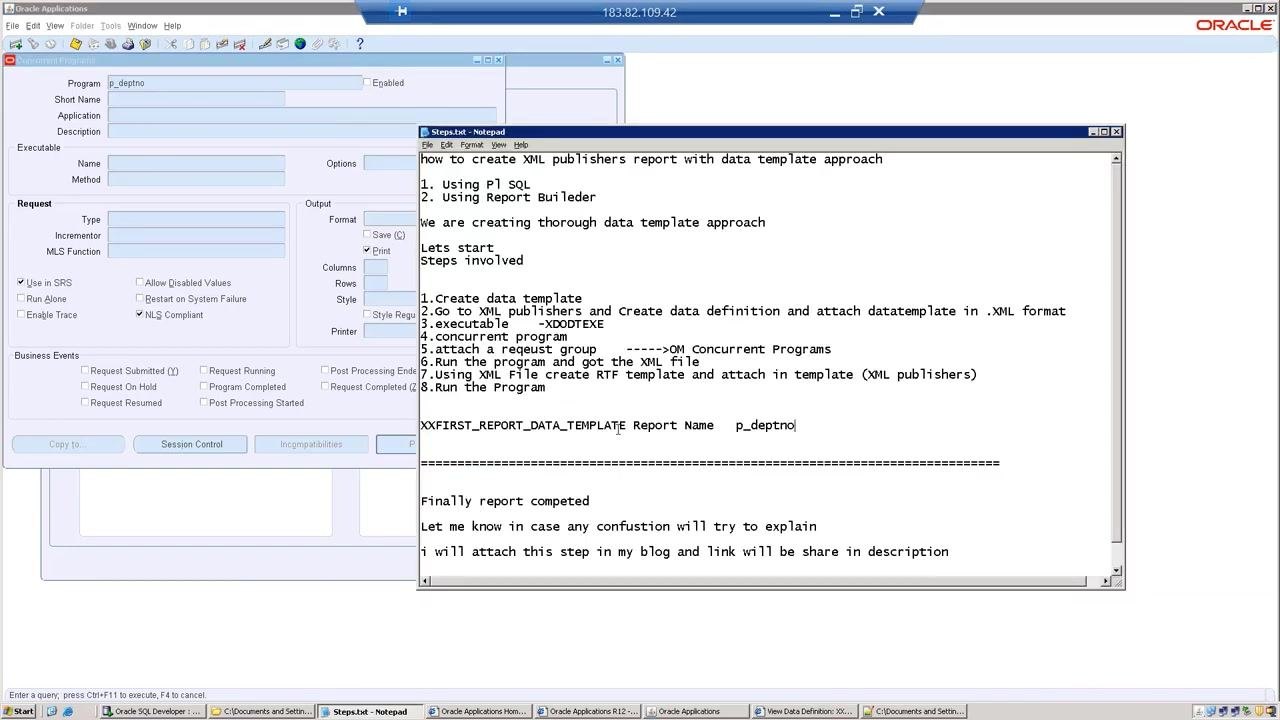
Task: Click the Translations globe icon
Action: pyautogui.click(x=300, y=44)
